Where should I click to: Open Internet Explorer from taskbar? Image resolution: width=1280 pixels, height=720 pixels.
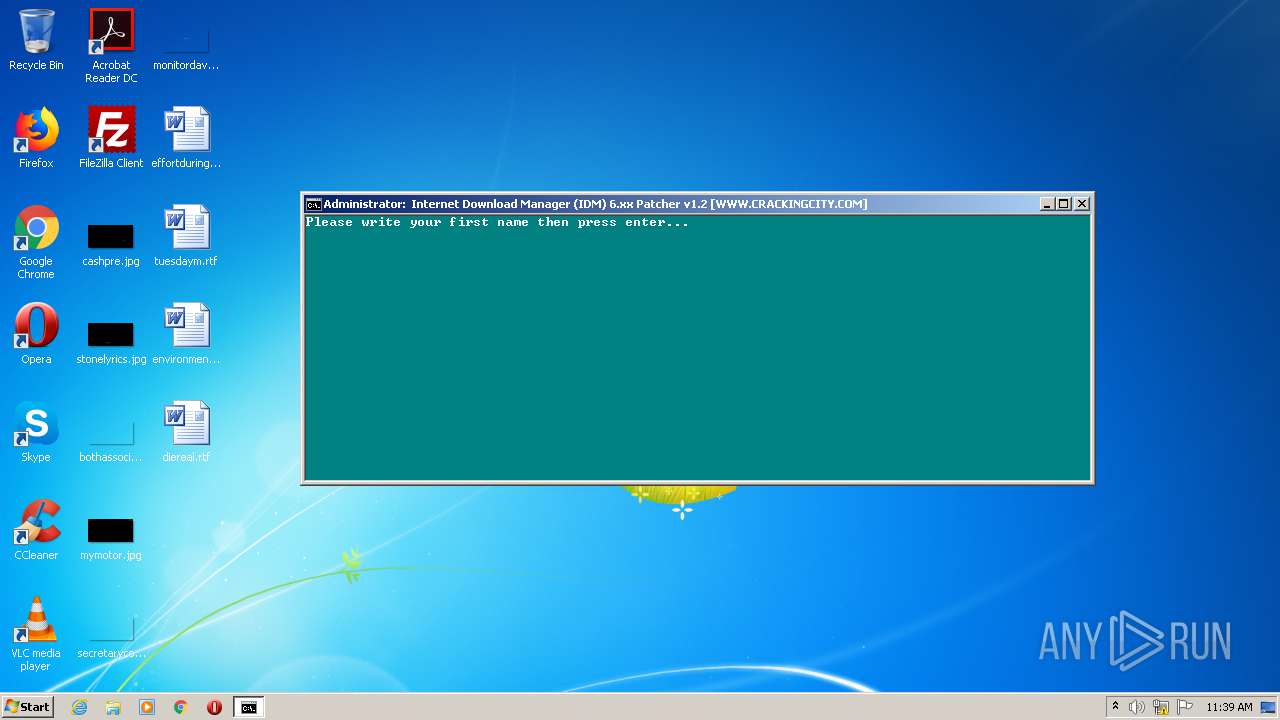(x=80, y=707)
